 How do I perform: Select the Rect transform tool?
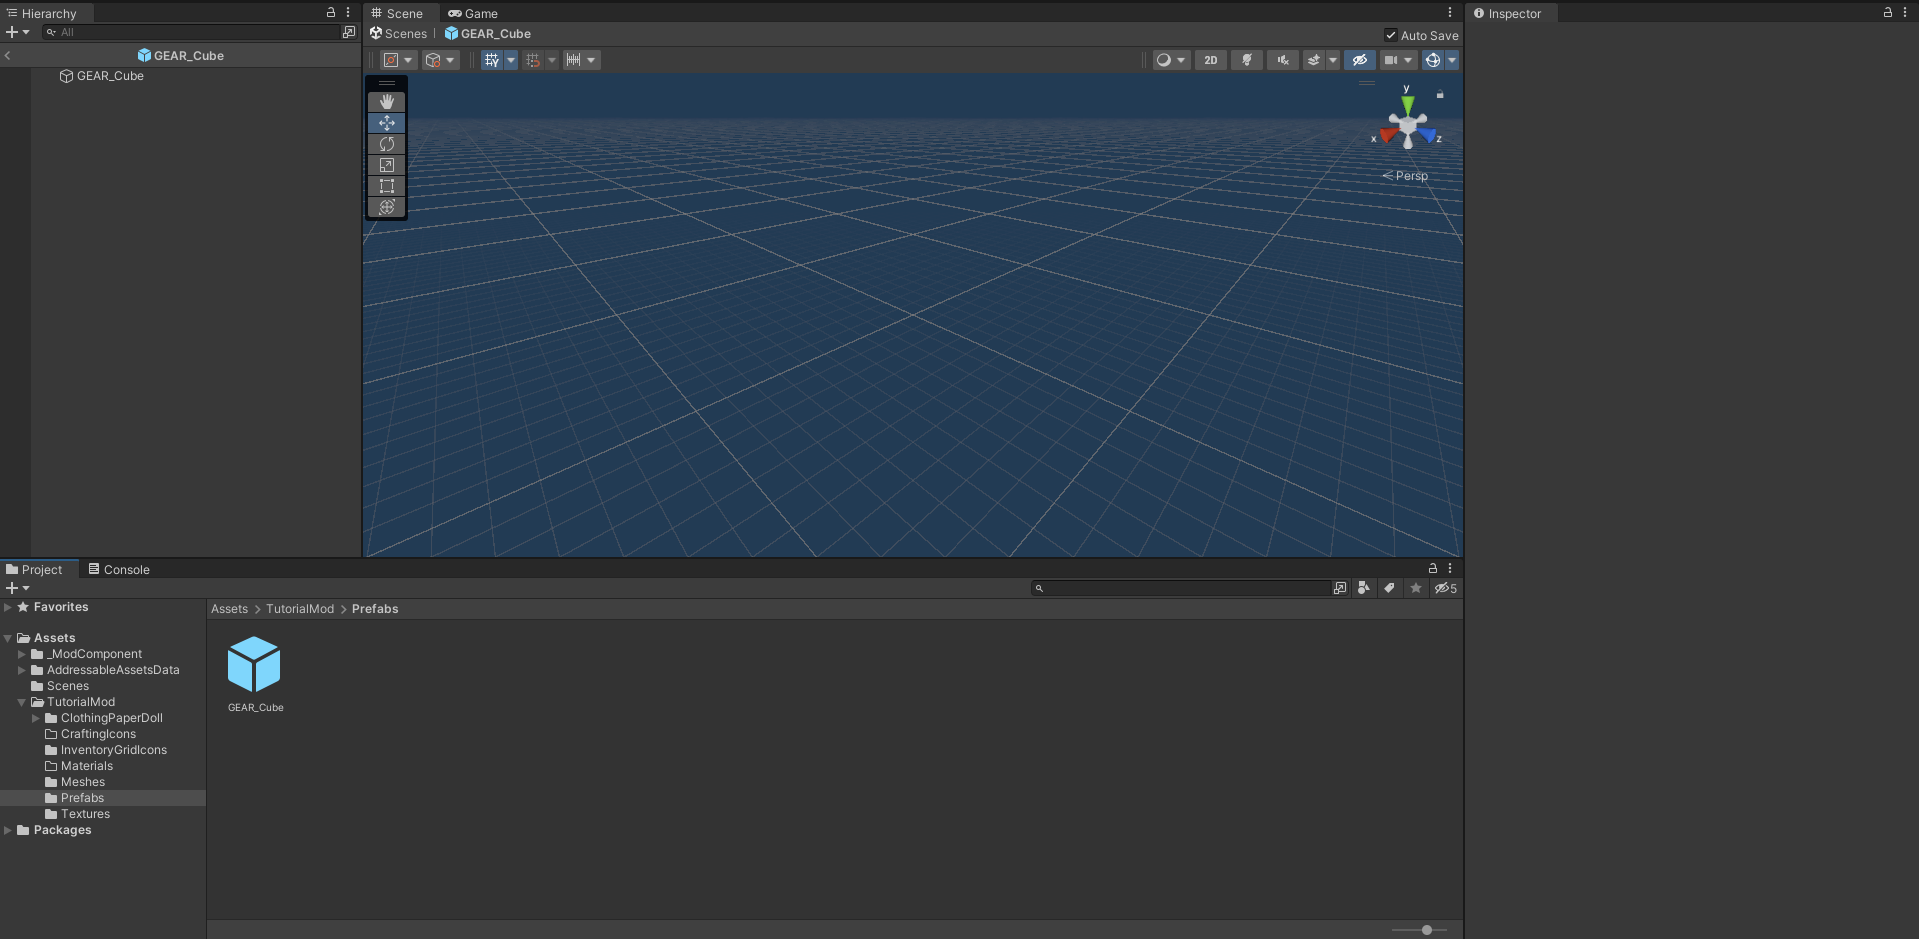[387, 186]
